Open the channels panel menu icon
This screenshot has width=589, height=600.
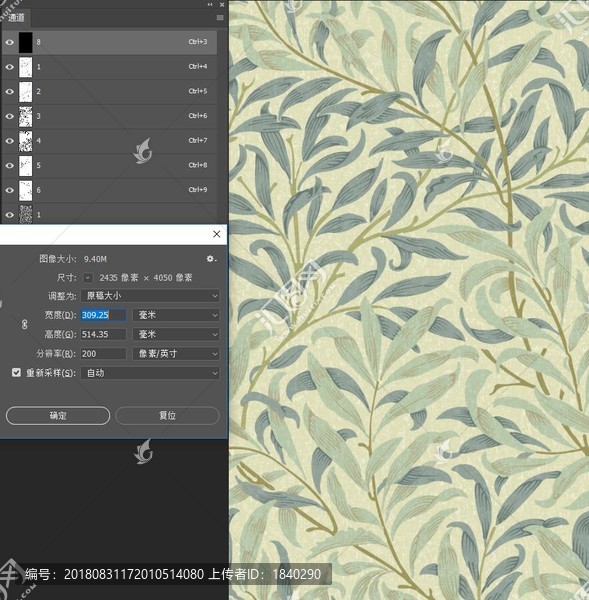click(220, 18)
